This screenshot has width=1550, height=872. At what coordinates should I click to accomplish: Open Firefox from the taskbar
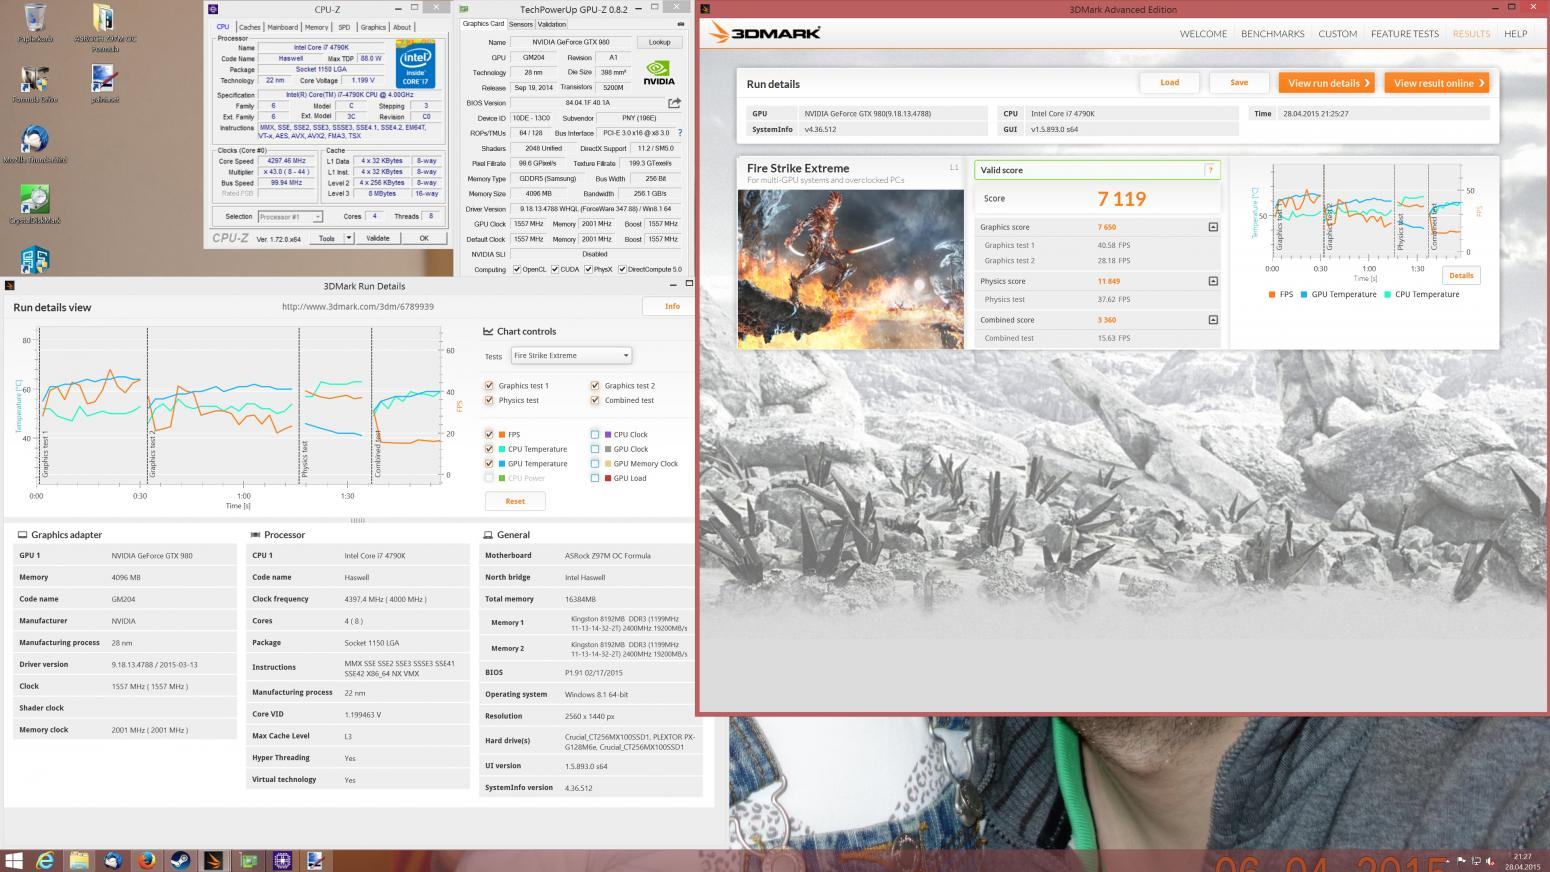click(x=147, y=860)
